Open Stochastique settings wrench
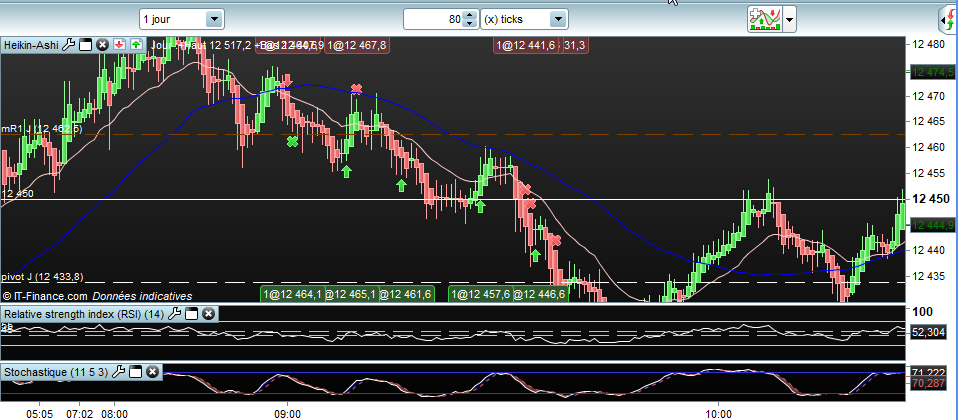Viewport: 958px width, 420px height. point(119,372)
